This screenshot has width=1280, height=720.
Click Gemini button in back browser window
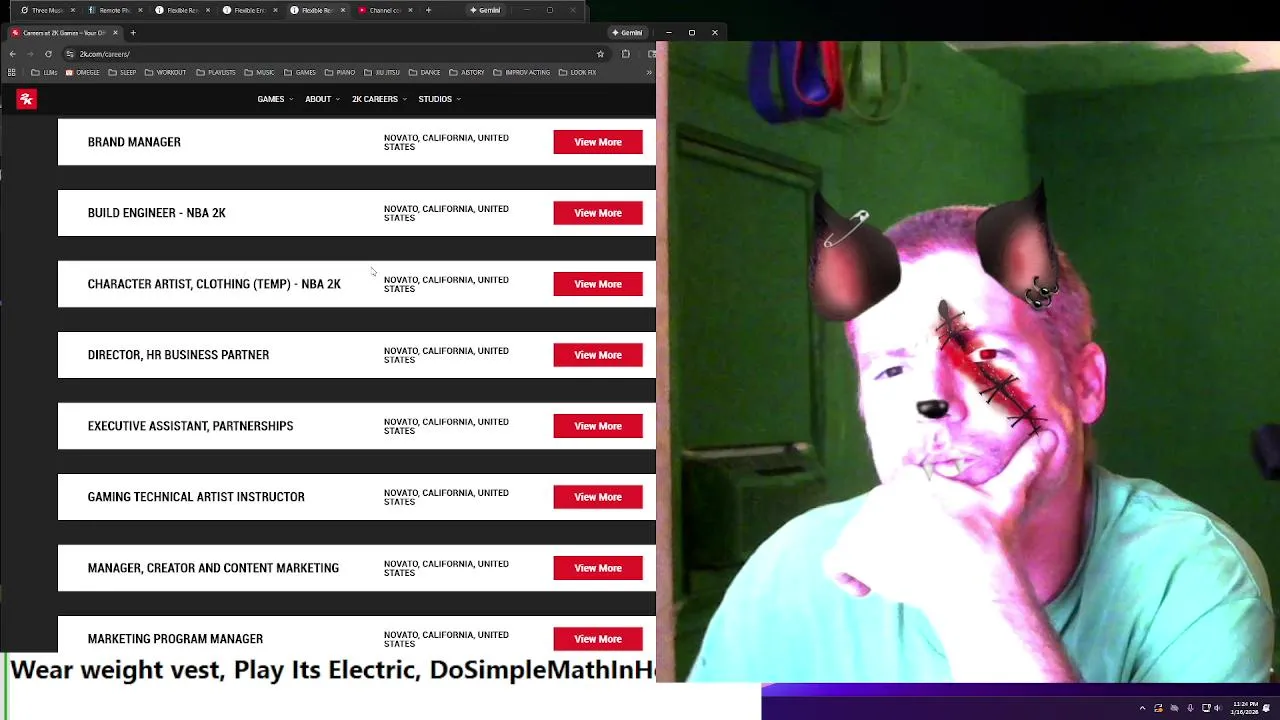click(x=485, y=10)
